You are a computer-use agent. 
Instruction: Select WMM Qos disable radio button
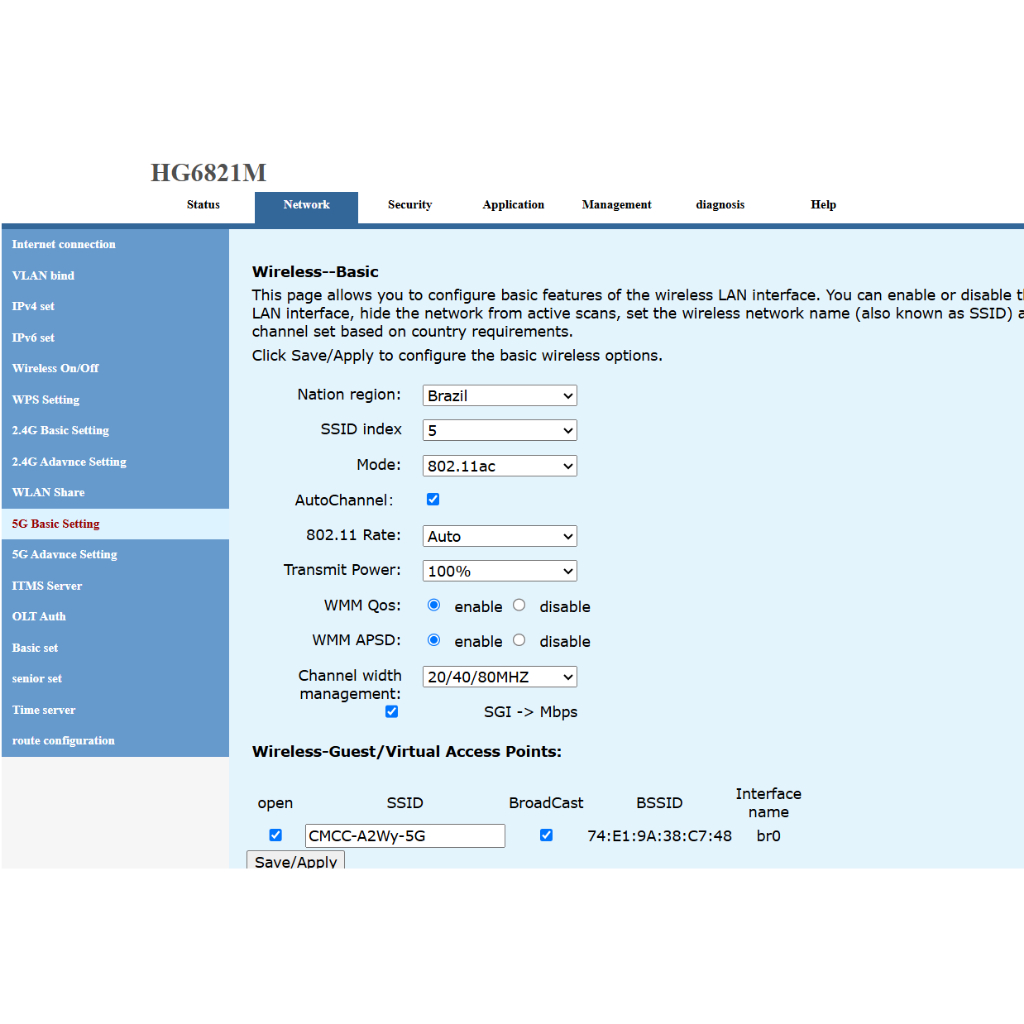tap(519, 605)
